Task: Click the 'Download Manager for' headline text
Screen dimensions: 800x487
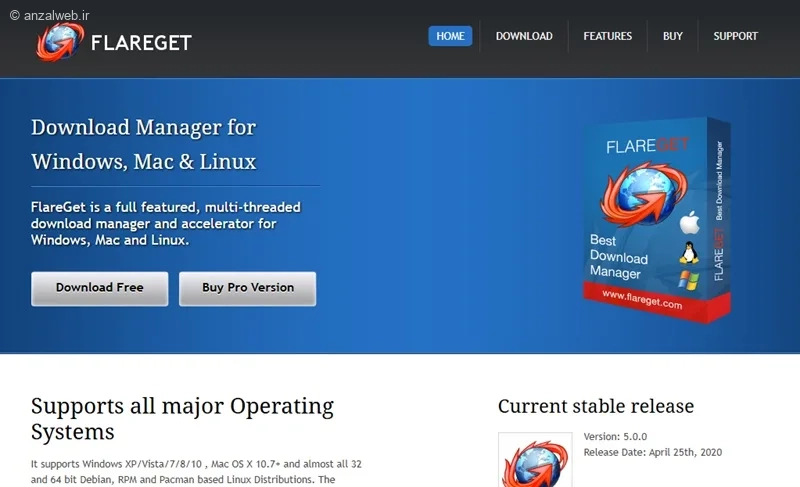Action: click(x=143, y=127)
